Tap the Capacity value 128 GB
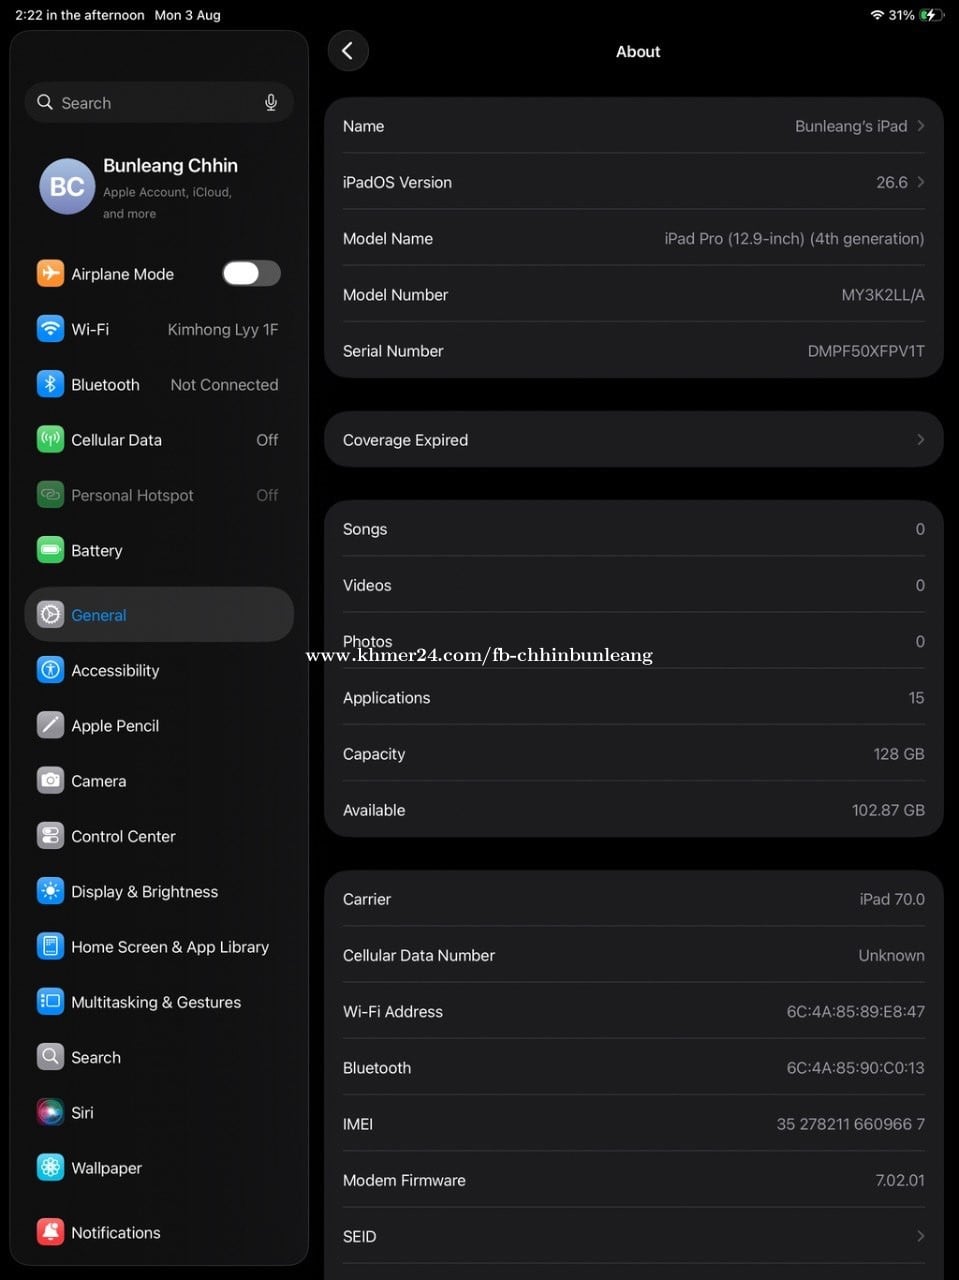The width and height of the screenshot is (959, 1280). pos(899,754)
